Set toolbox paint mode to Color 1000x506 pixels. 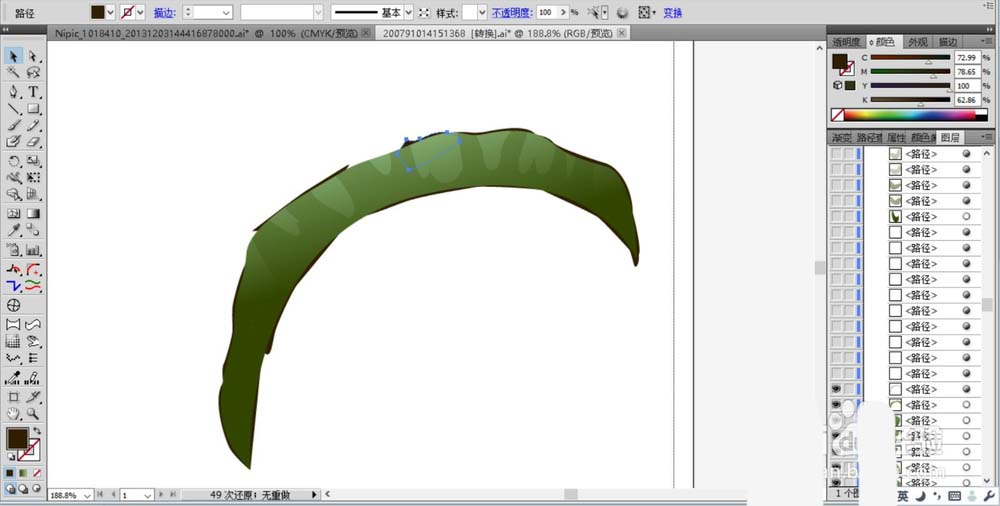click(10, 473)
